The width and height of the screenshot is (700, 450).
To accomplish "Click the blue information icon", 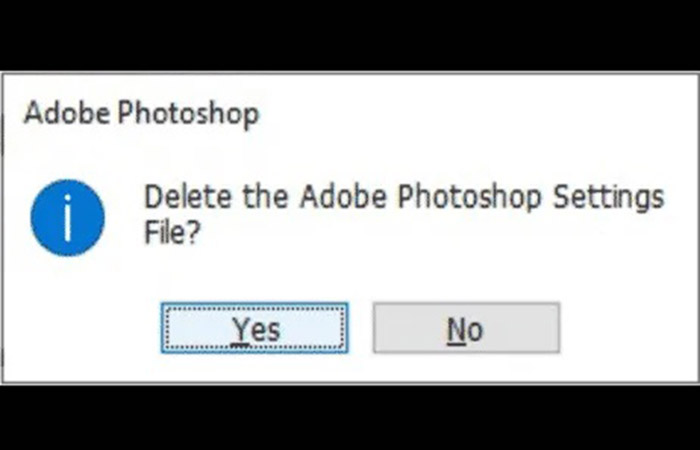I will 67,217.
